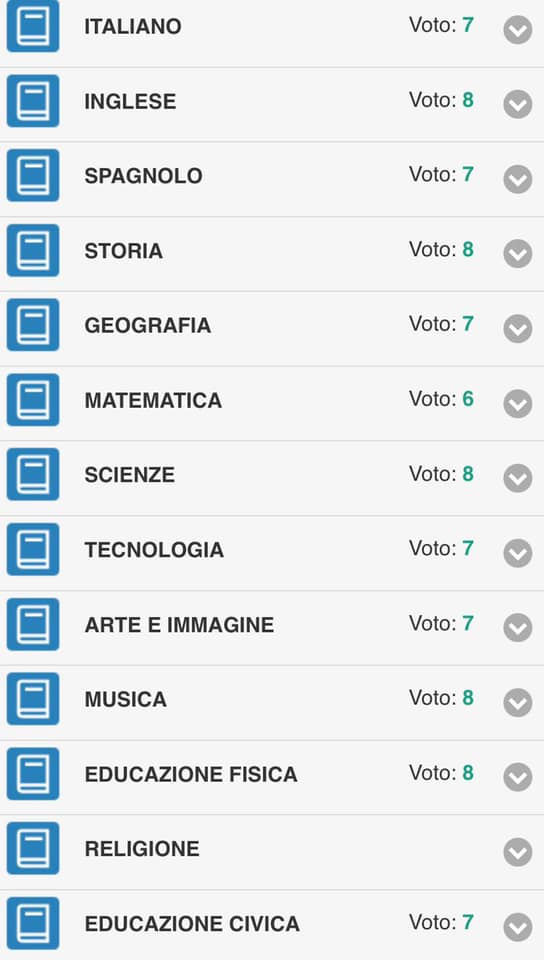The image size is (544, 960).
Task: Click the MATEMATICA book icon
Action: 33,400
